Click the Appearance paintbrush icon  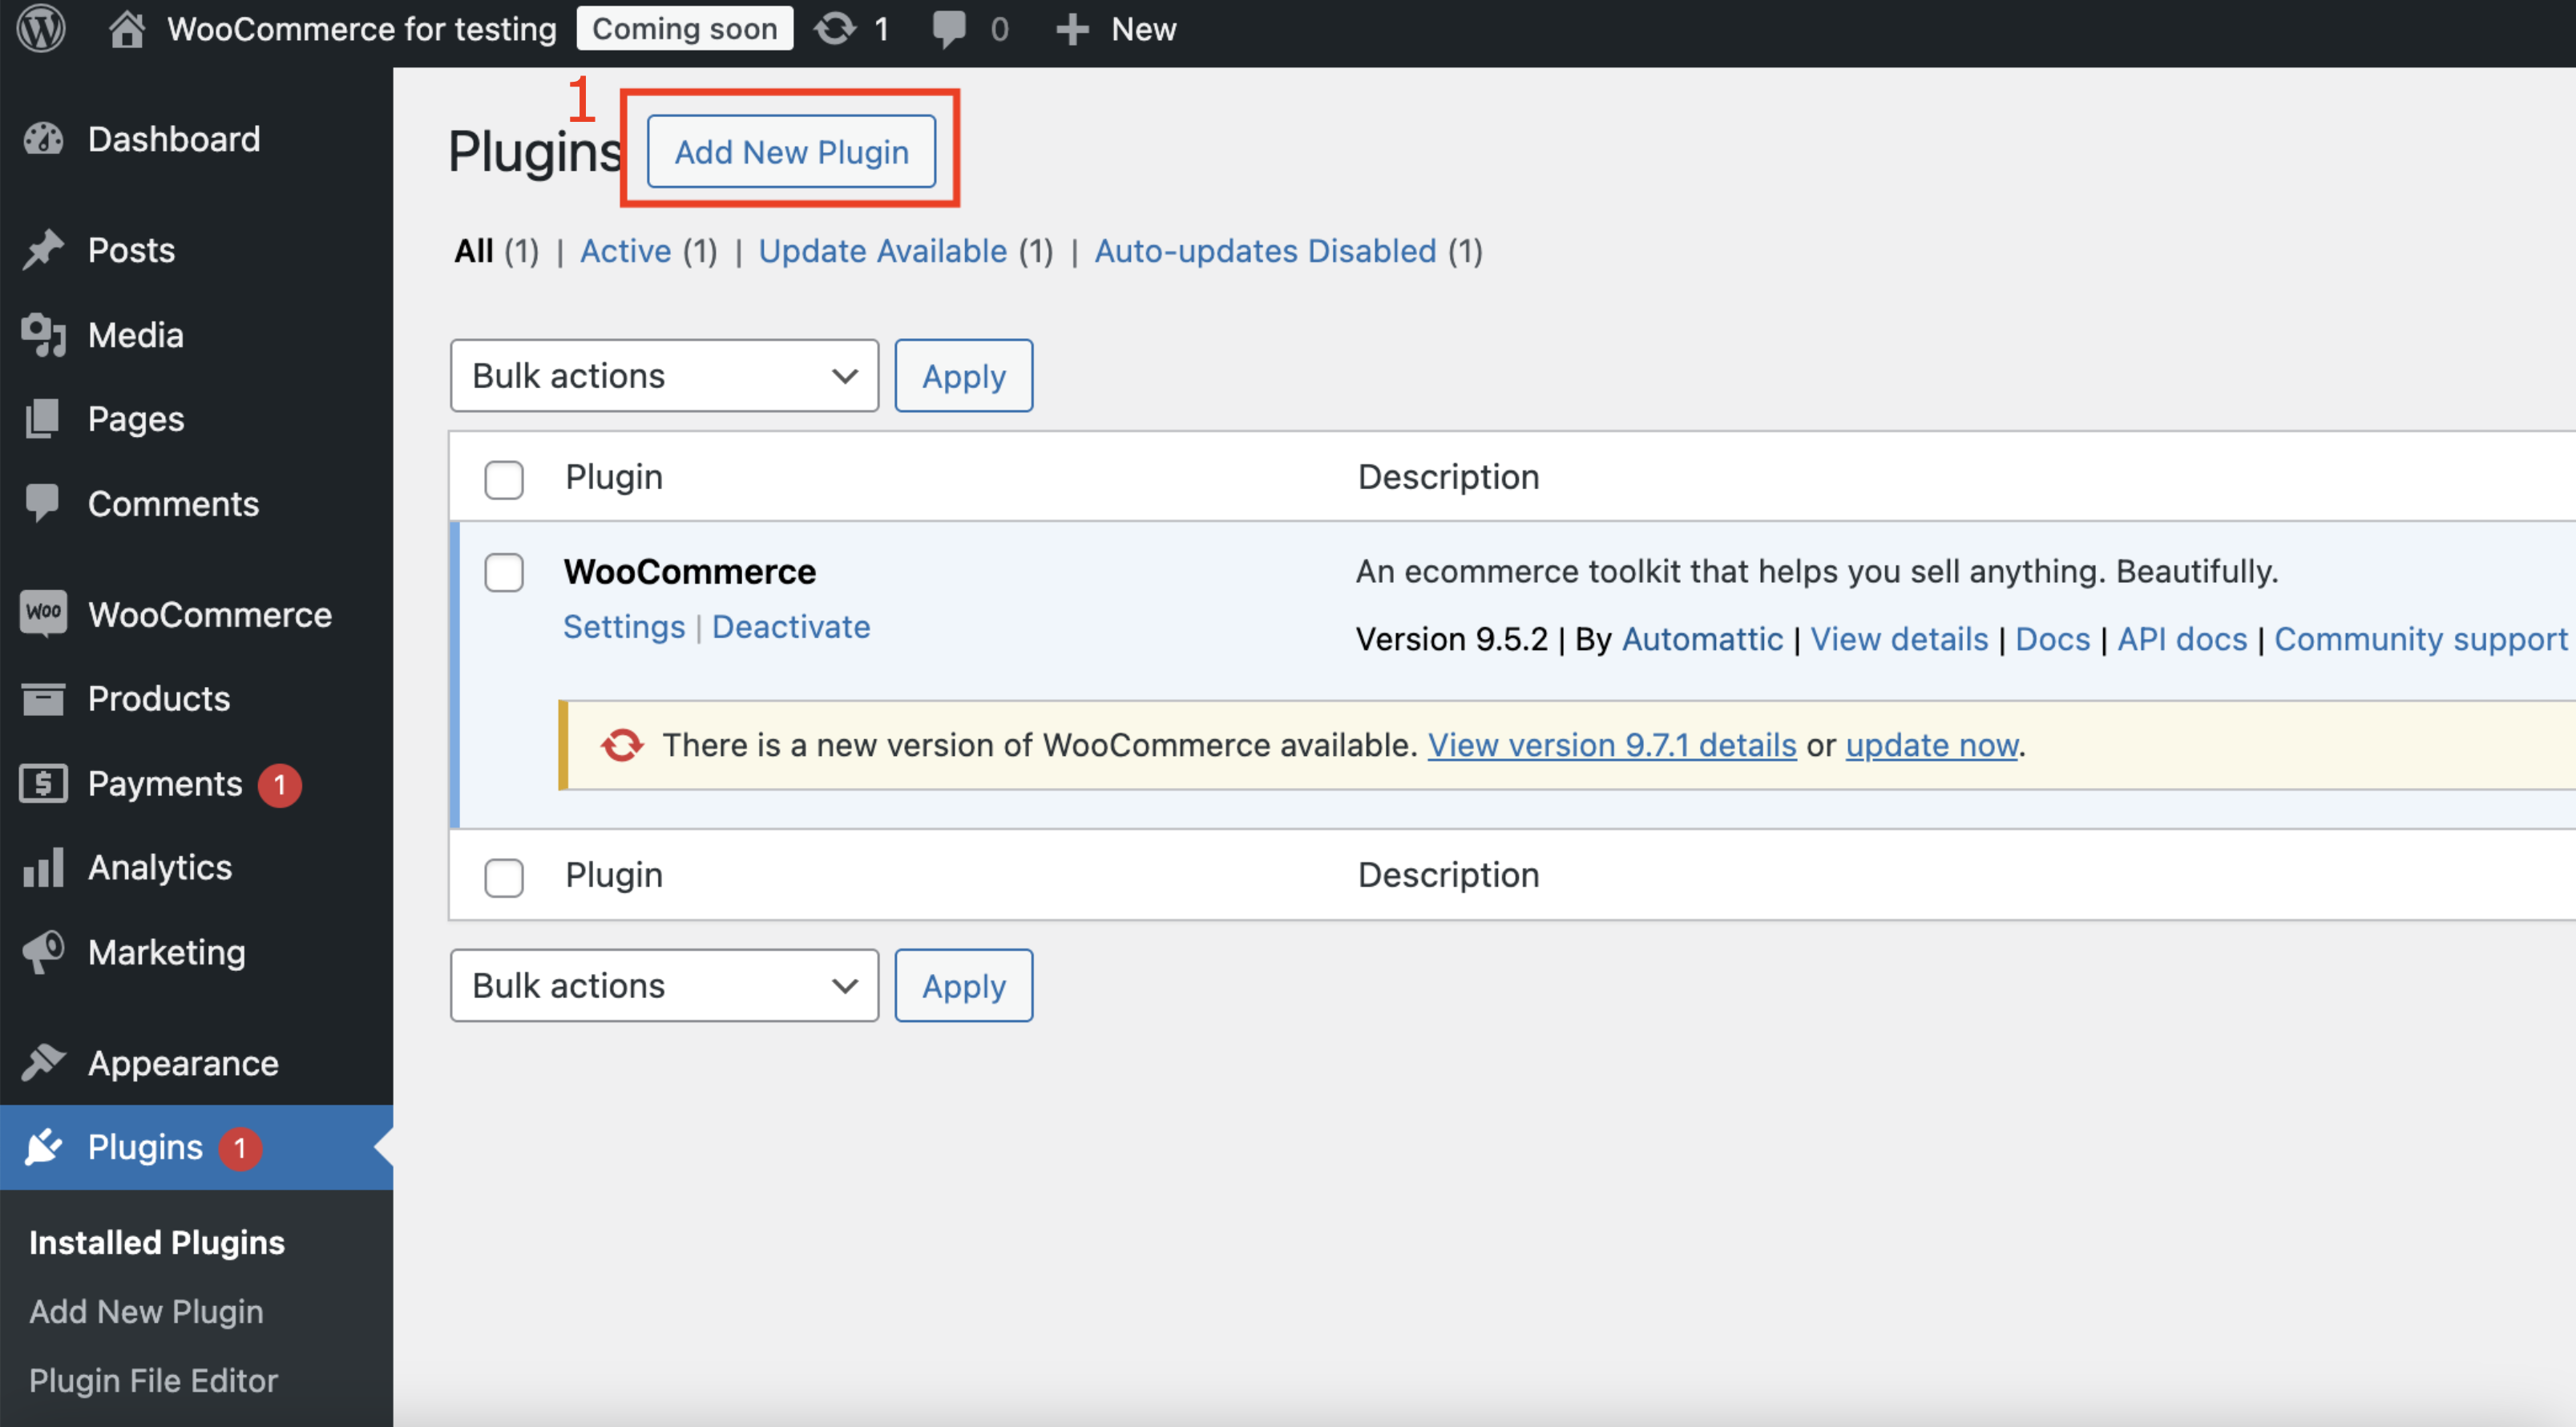(x=43, y=1062)
